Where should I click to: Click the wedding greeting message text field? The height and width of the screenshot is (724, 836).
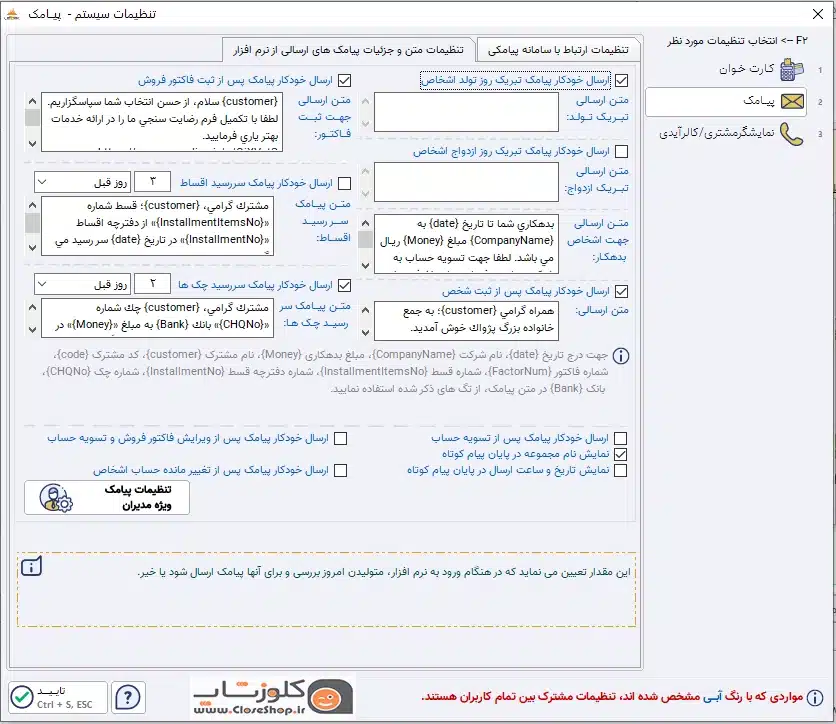click(466, 182)
